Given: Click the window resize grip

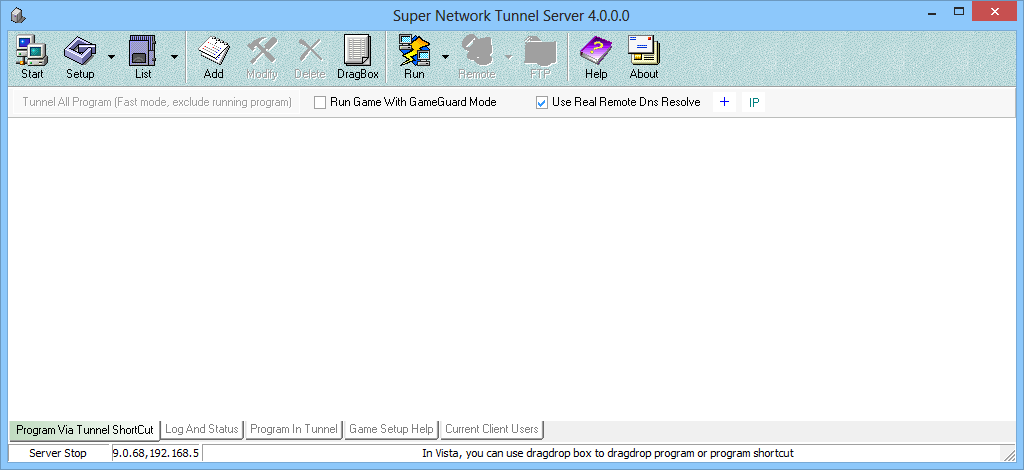Looking at the screenshot, I should pyautogui.click(x=1008, y=454).
